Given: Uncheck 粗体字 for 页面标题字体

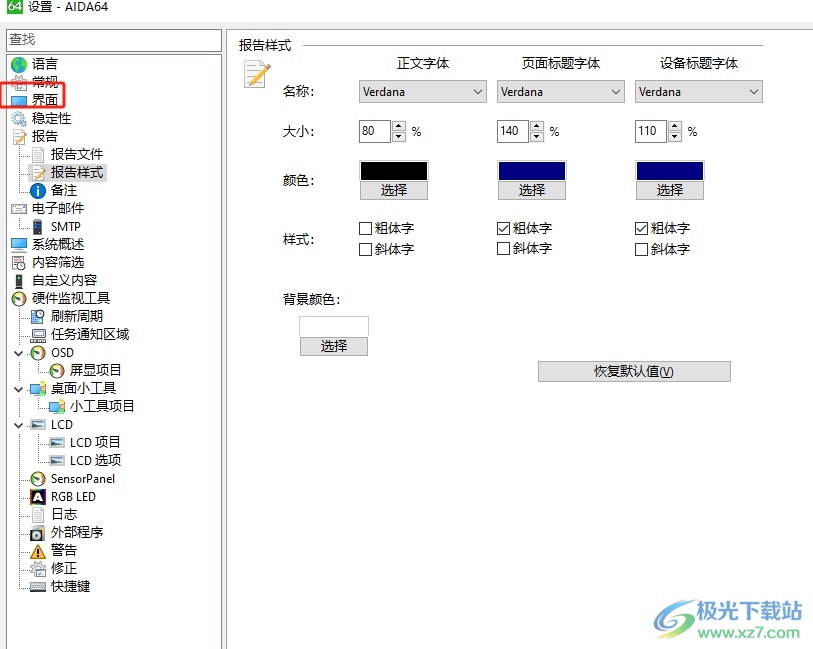Looking at the screenshot, I should (x=503, y=229).
